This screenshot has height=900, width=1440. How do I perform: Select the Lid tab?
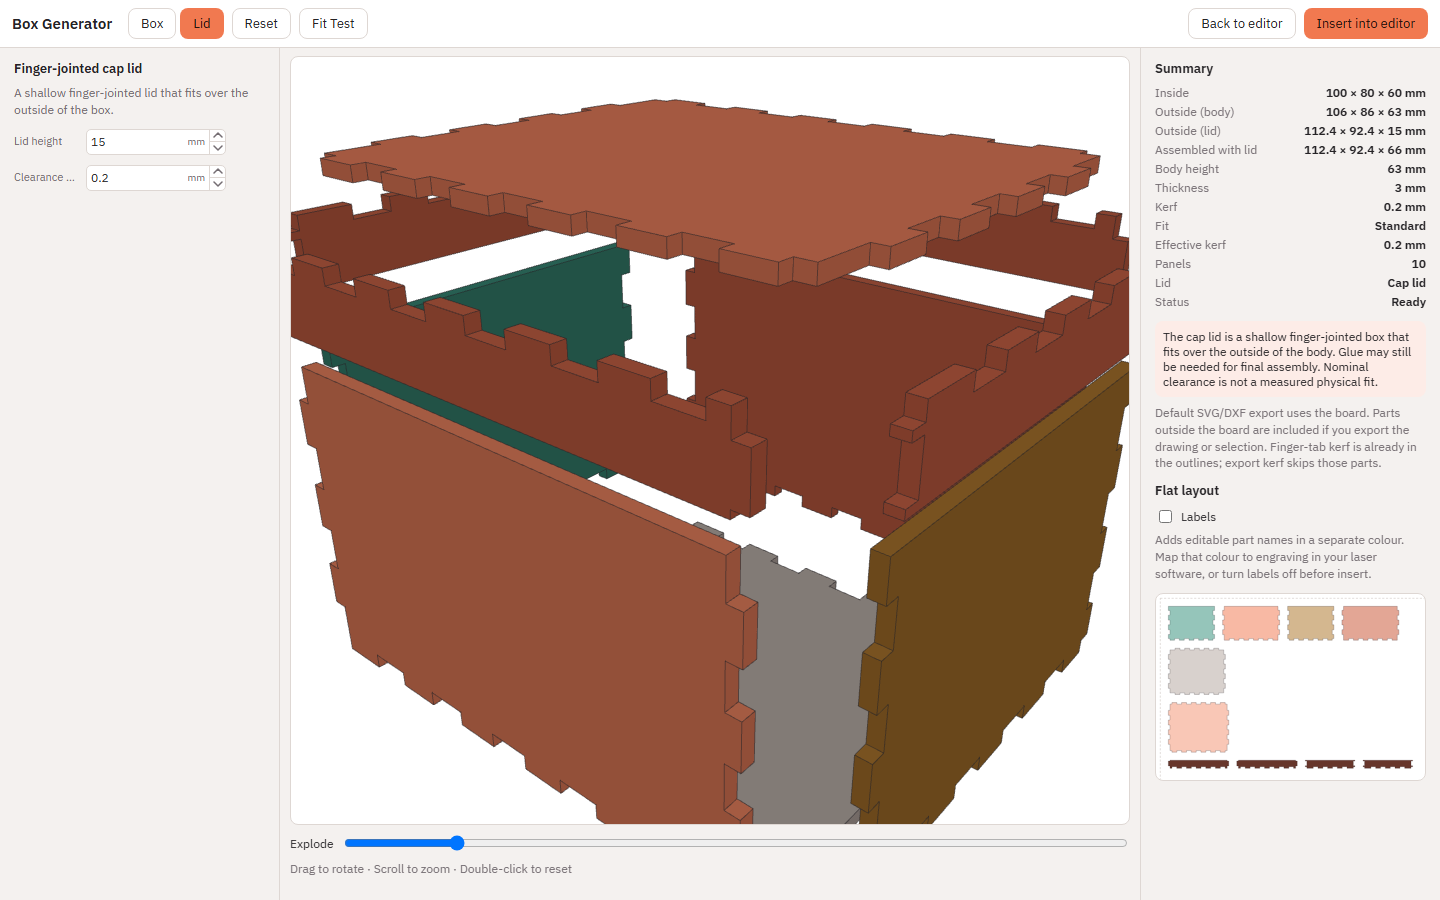(202, 23)
